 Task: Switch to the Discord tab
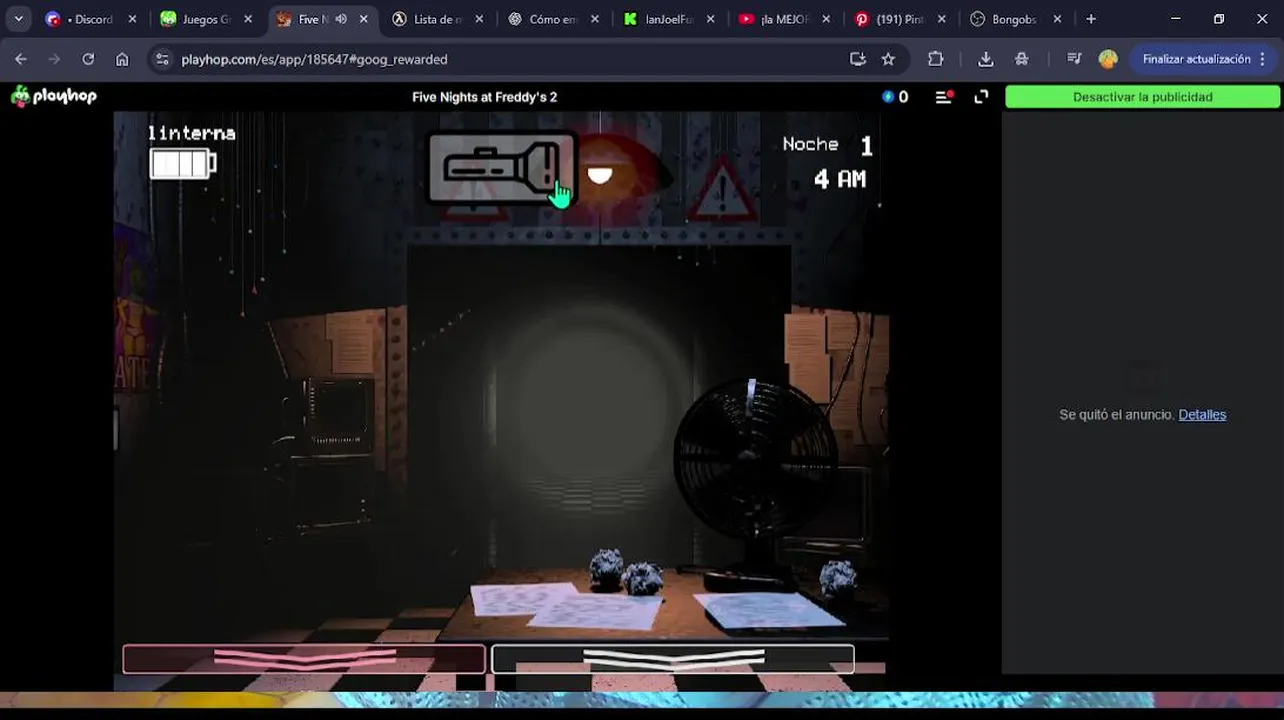coord(90,19)
